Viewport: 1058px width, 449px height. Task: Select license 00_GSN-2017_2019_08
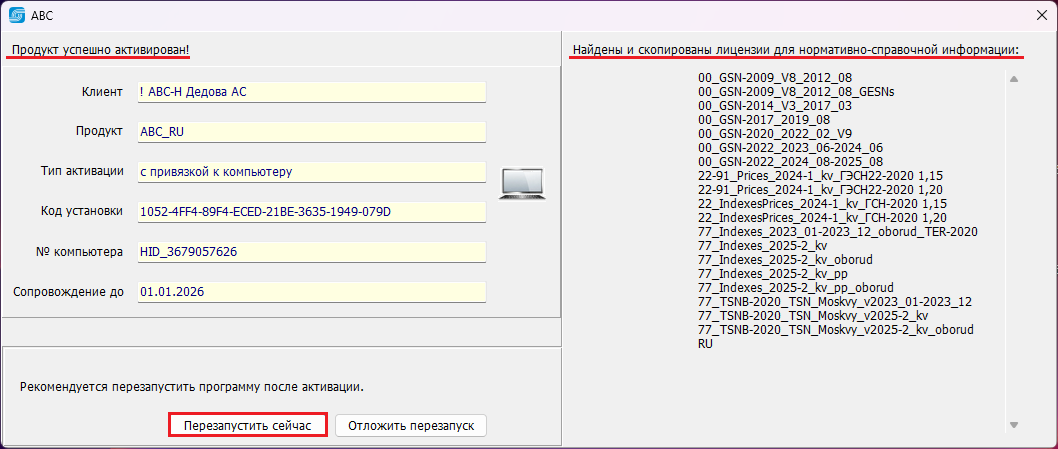[764, 120]
